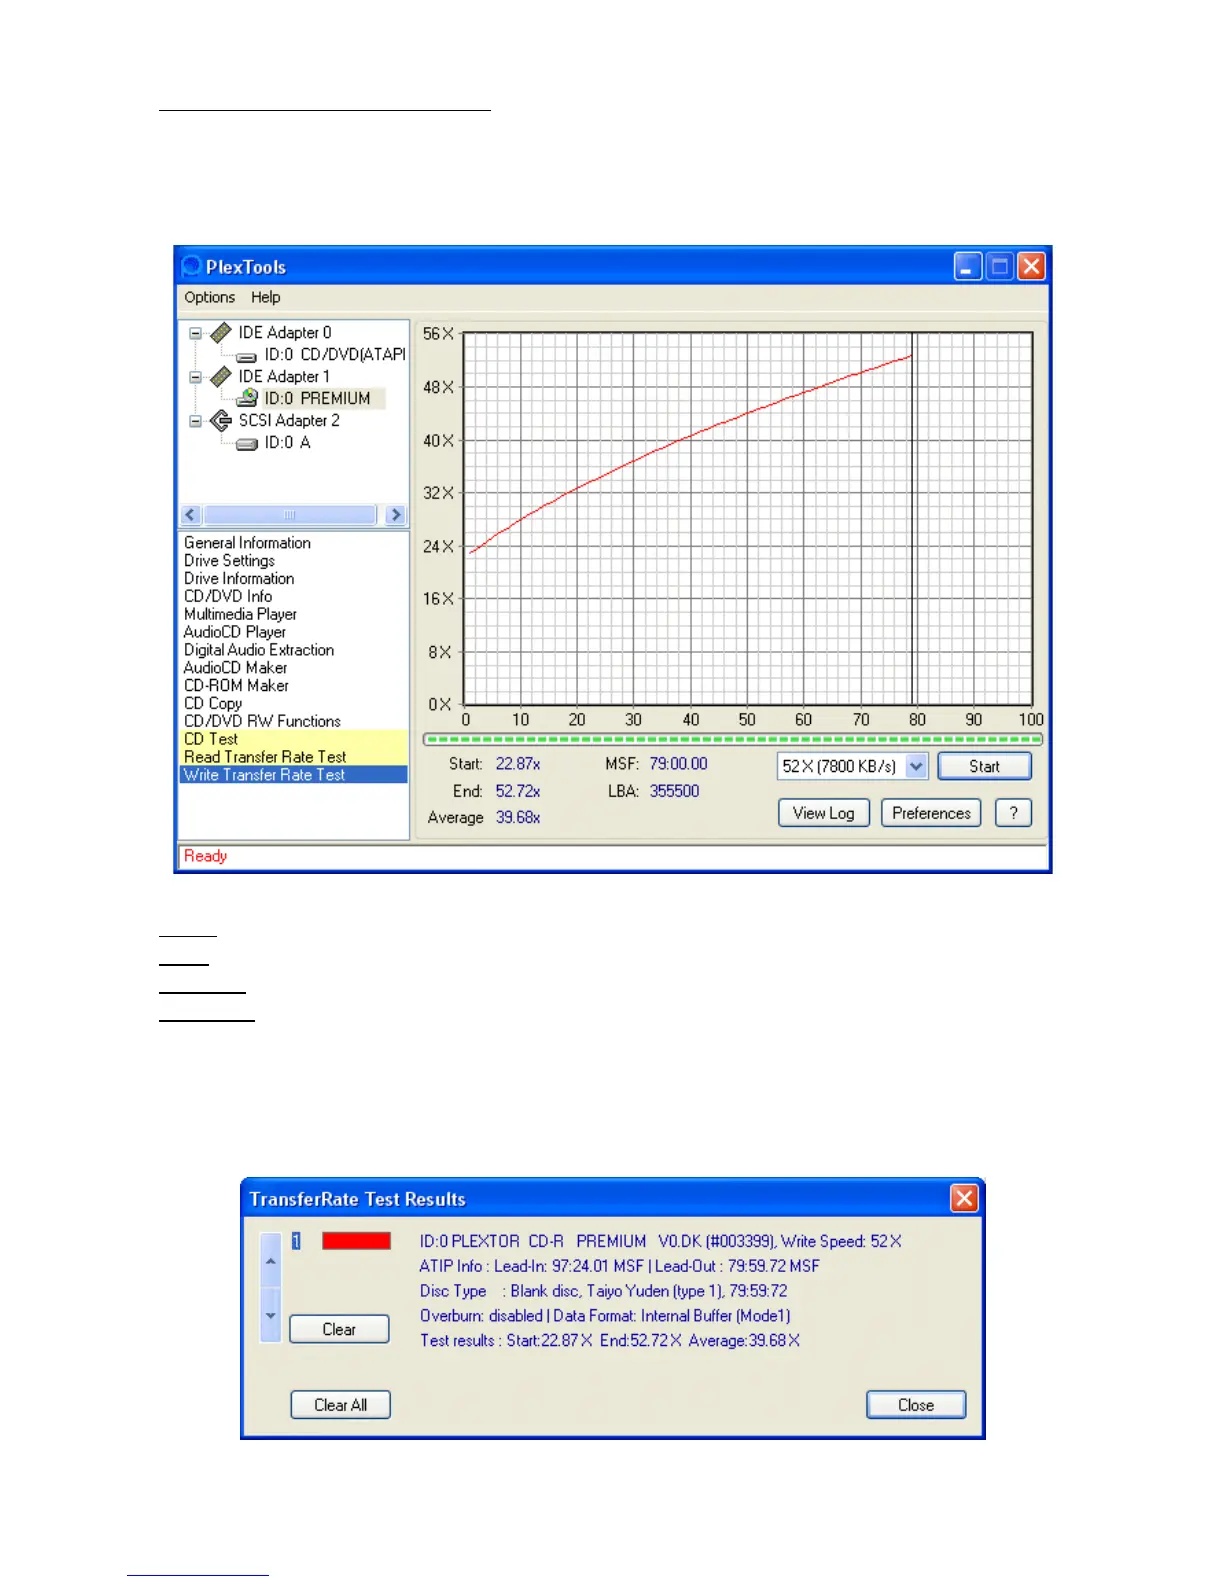The height and width of the screenshot is (1584, 1224).
Task: Click the device tree scroll left arrow
Action: pyautogui.click(x=191, y=515)
